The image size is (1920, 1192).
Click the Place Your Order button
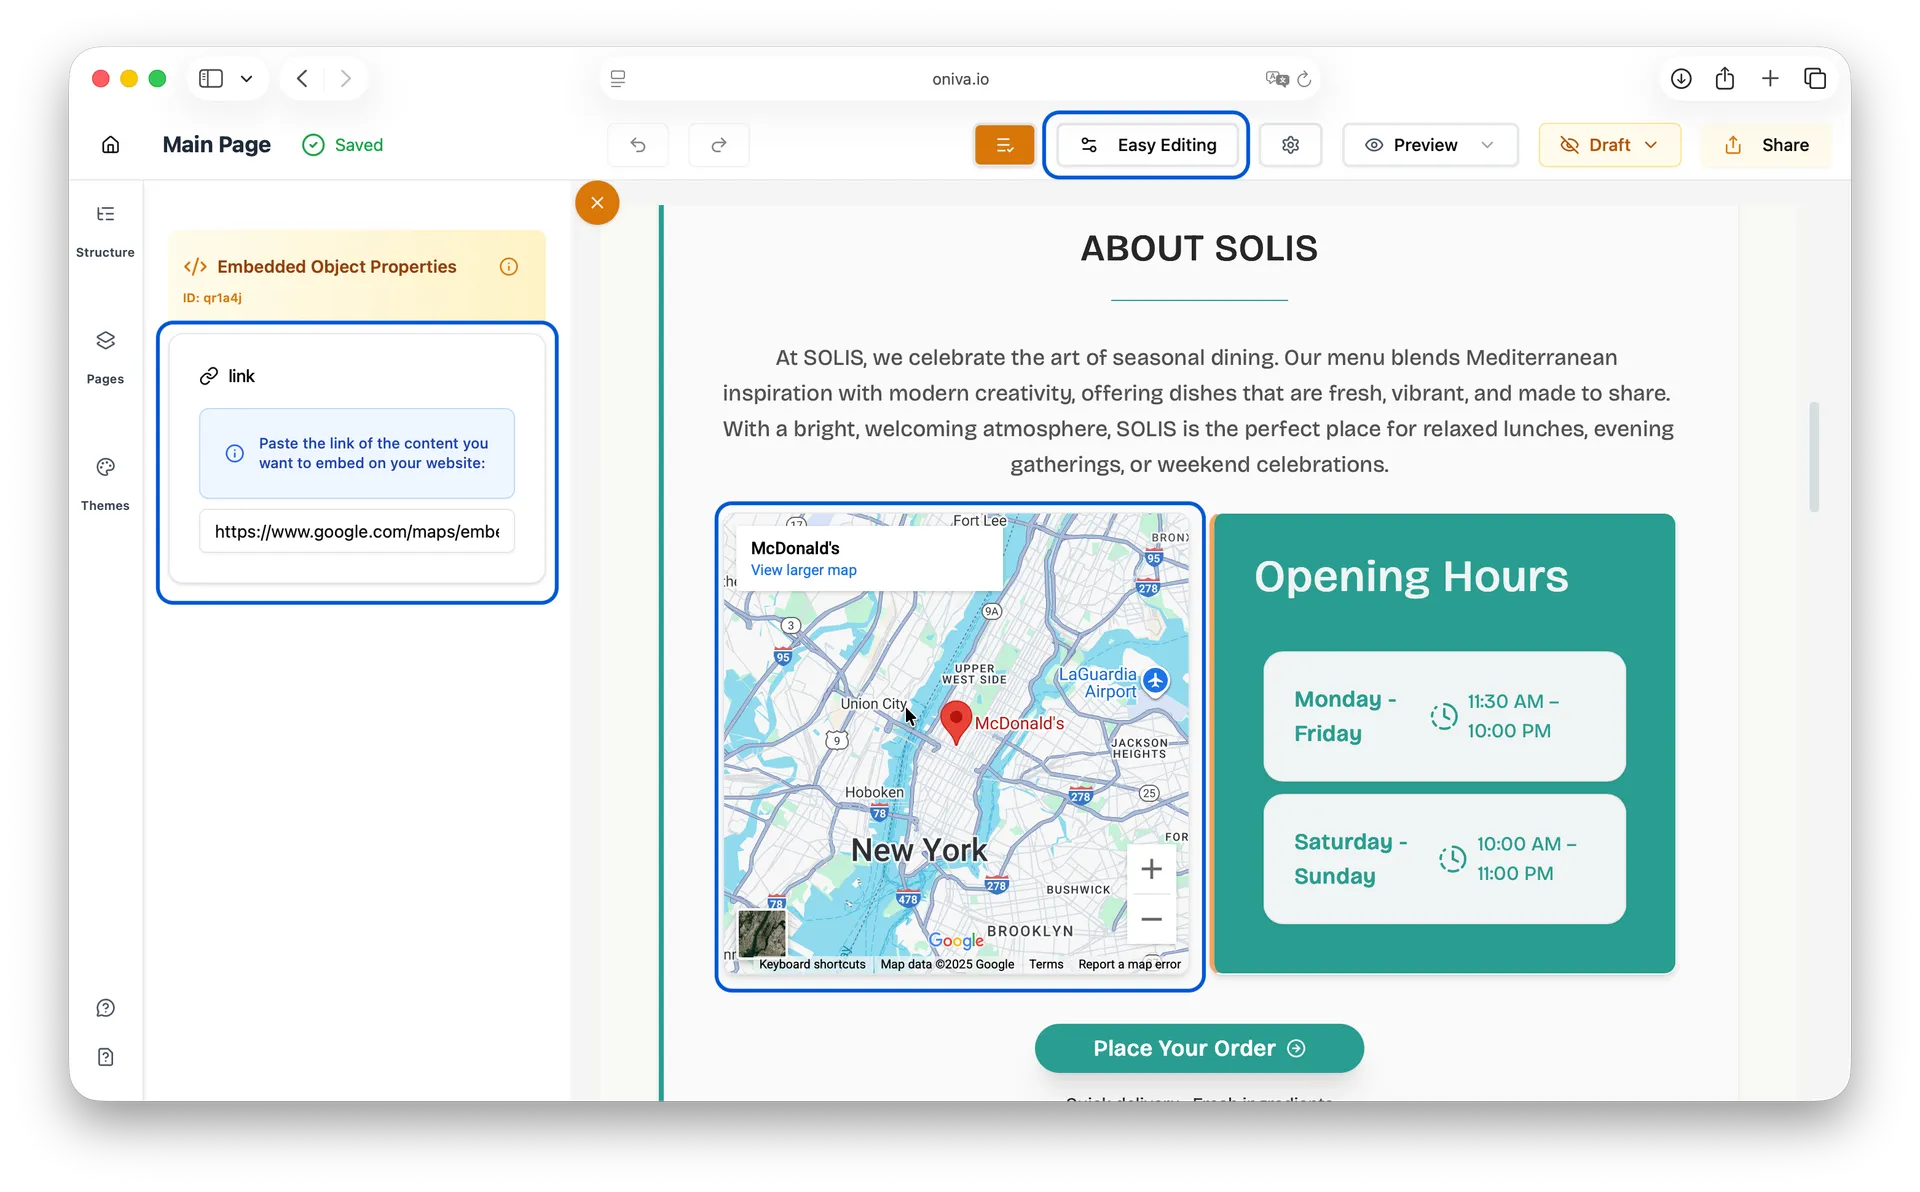tap(1198, 1048)
